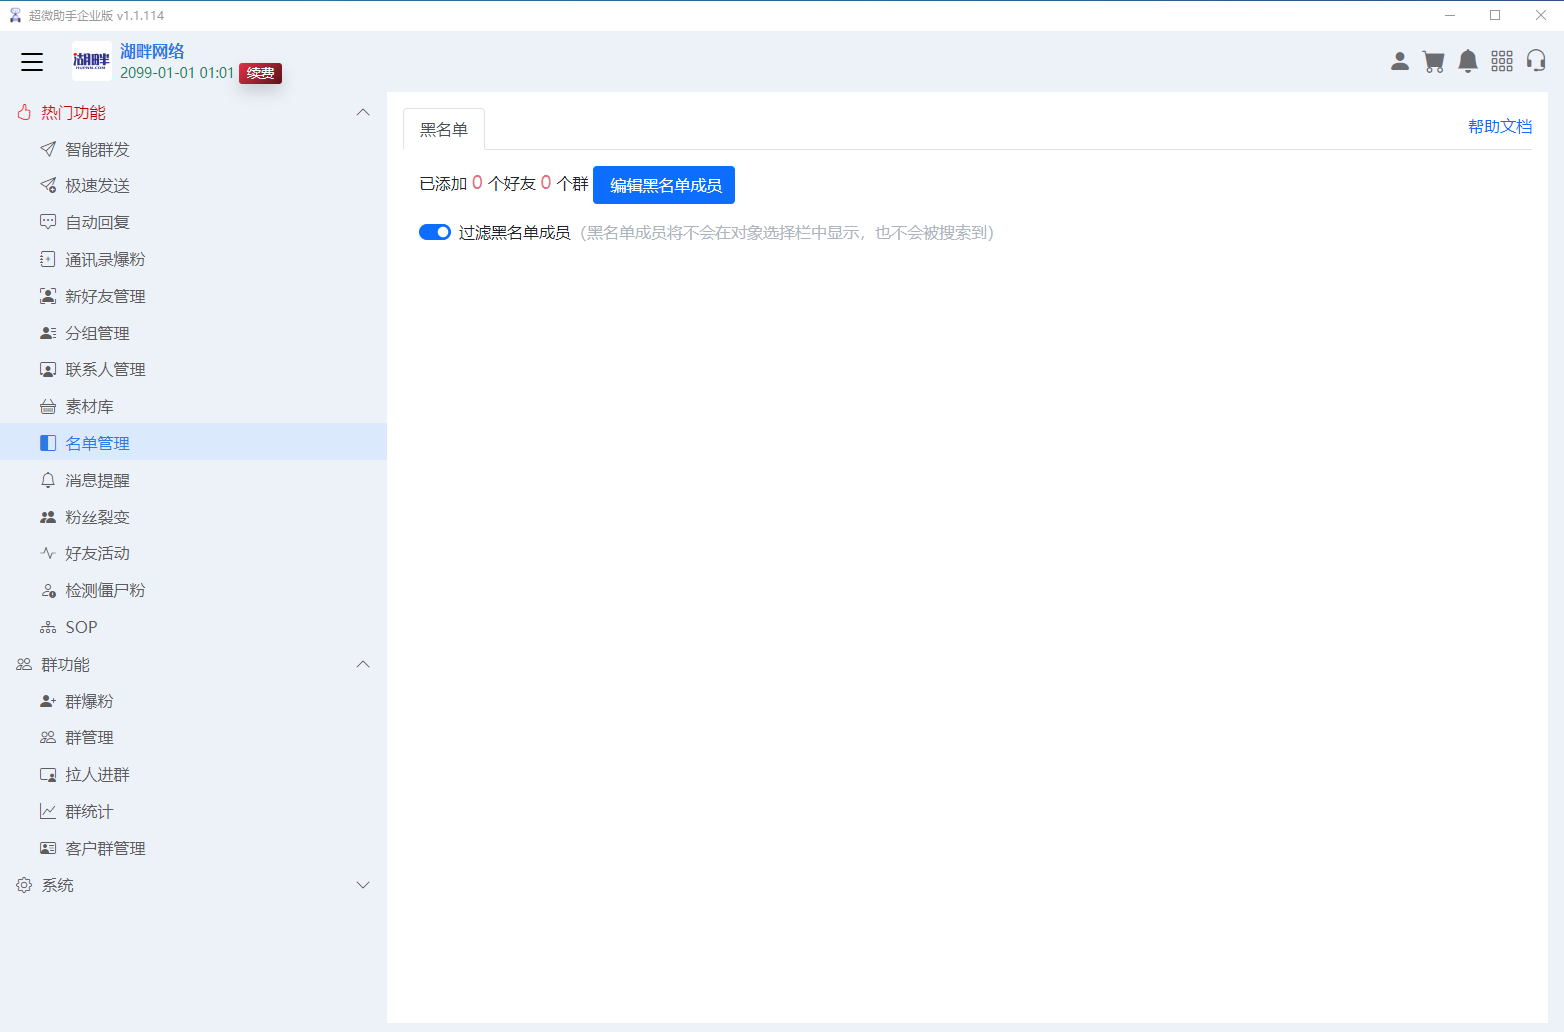1564x1032 pixels.
Task: Expand the 系统 section
Action: (363, 884)
